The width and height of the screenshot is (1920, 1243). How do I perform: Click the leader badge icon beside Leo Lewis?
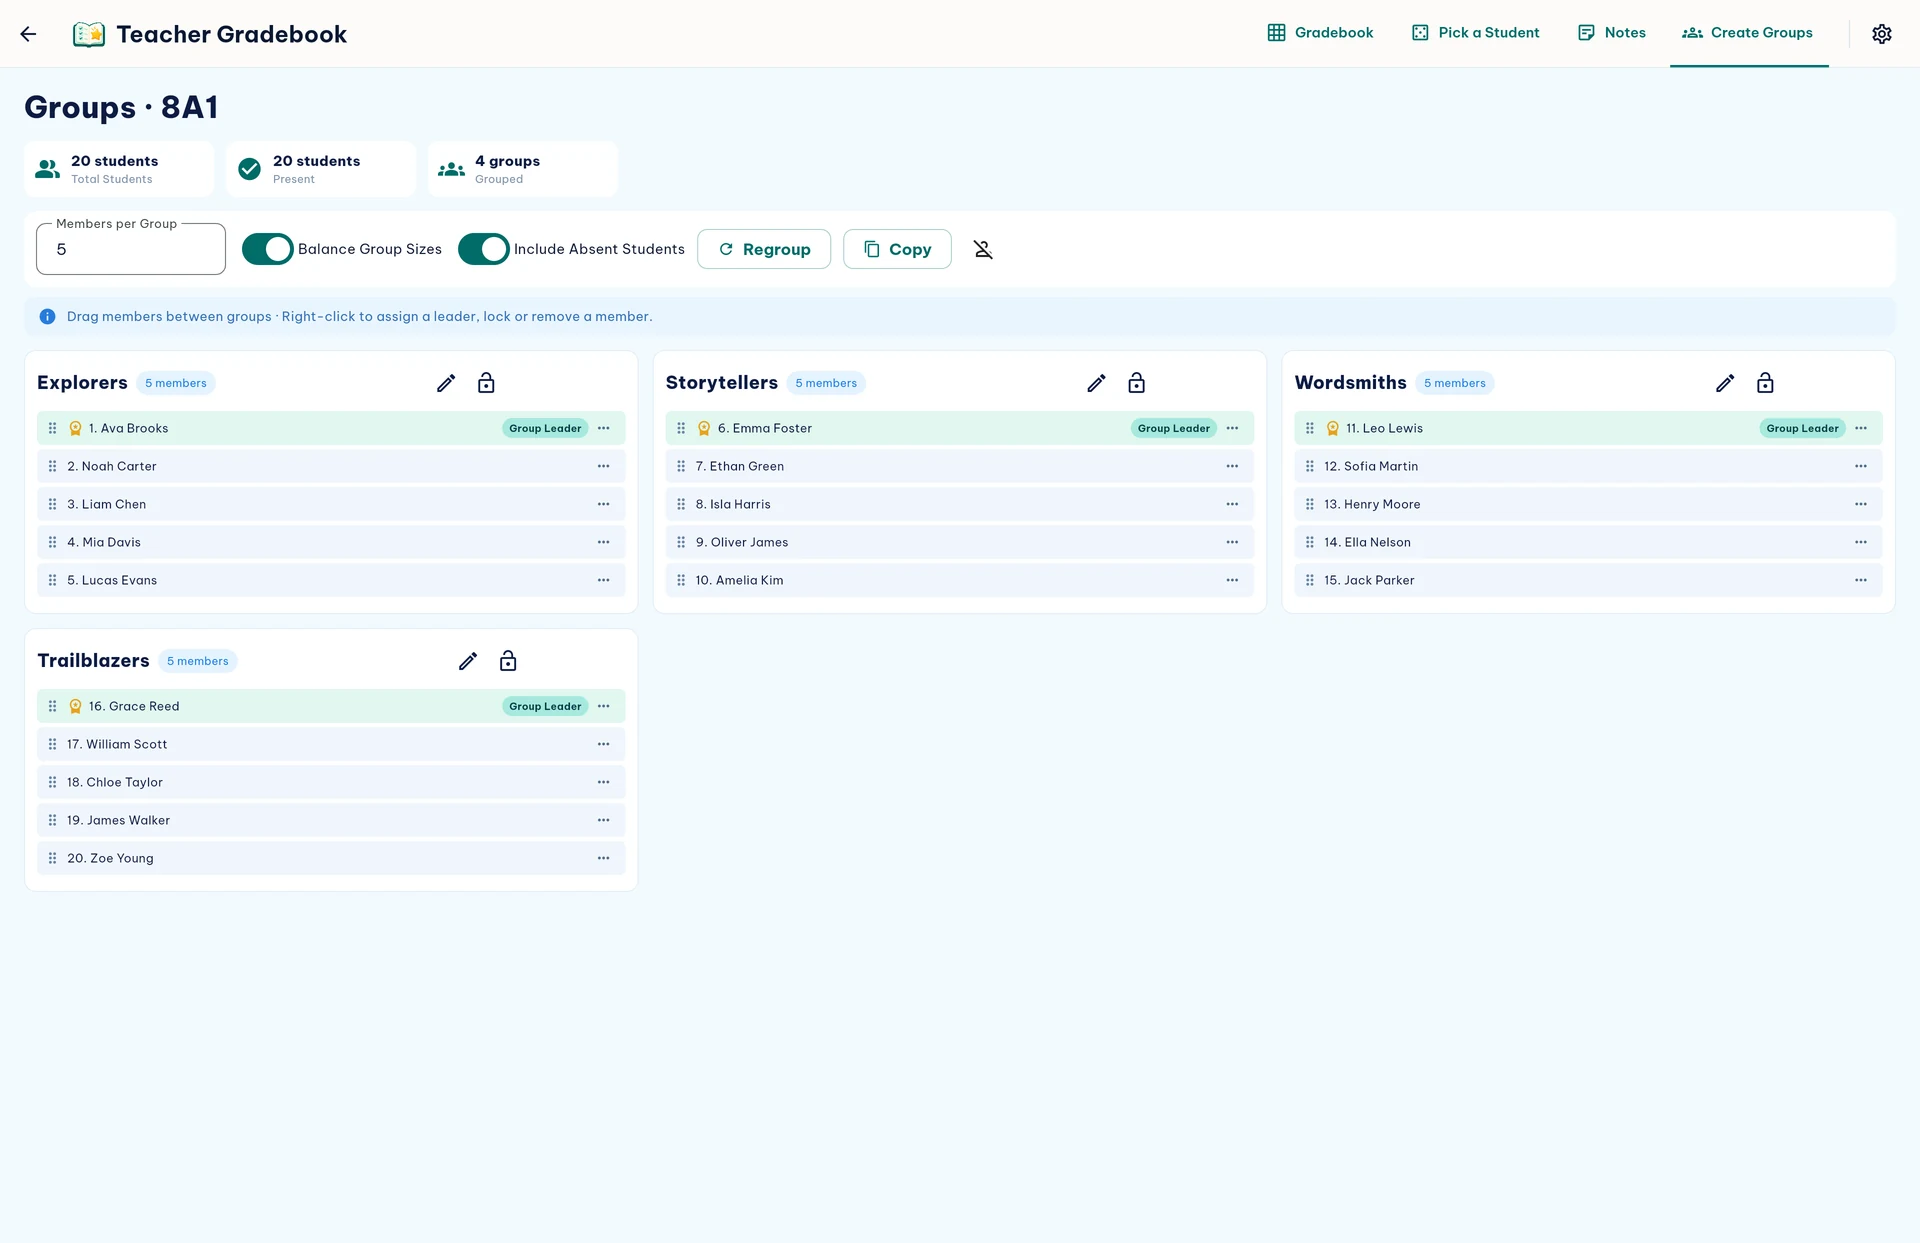(x=1333, y=428)
